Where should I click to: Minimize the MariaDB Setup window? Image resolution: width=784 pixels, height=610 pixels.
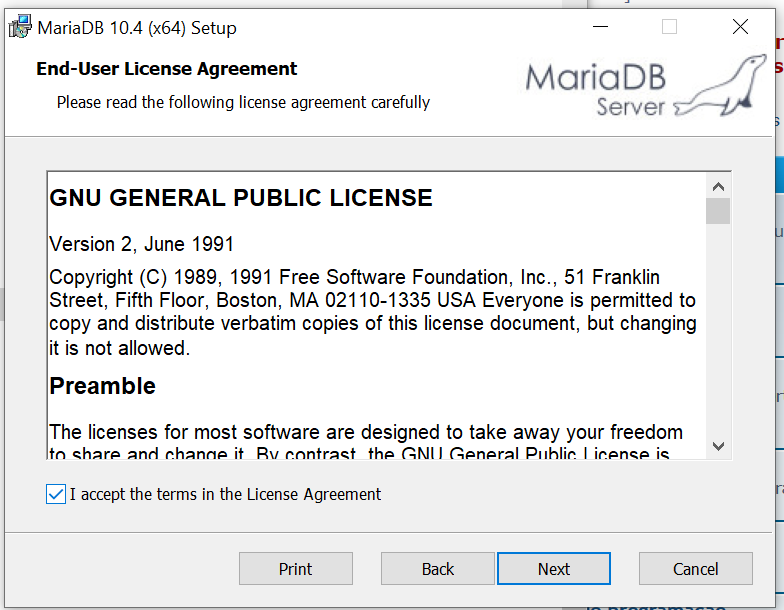[x=600, y=28]
